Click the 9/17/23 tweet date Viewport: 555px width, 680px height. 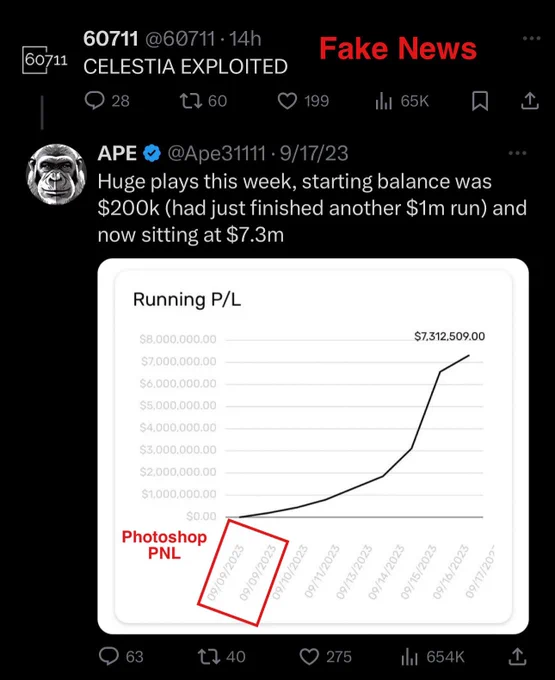point(314,153)
